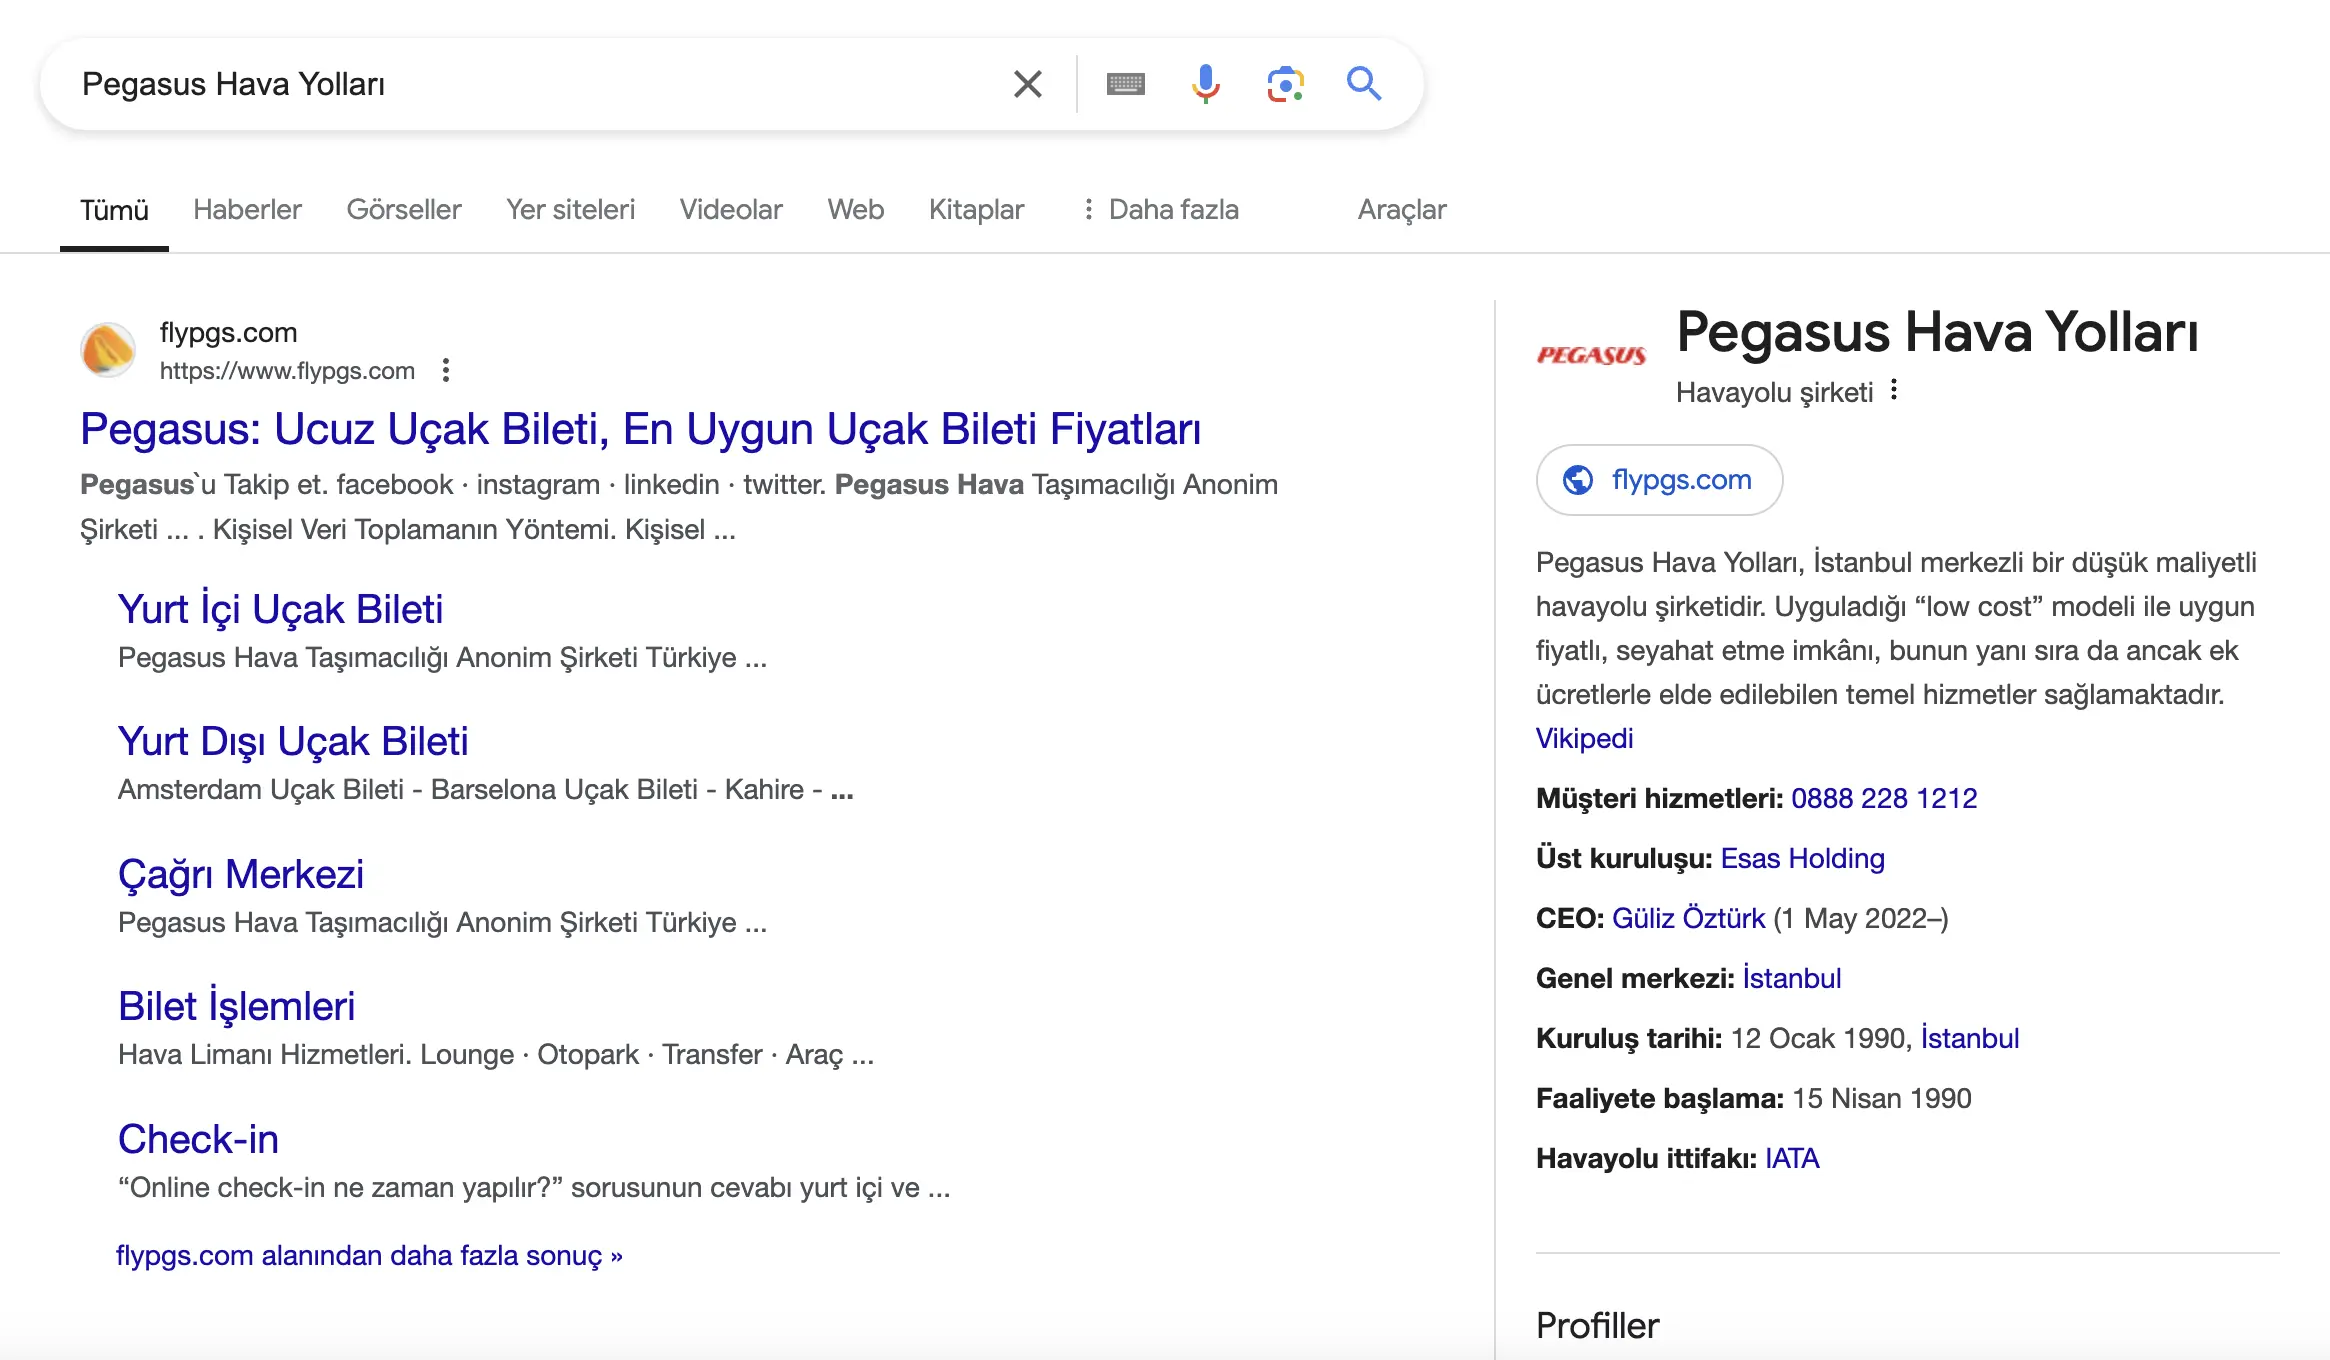The width and height of the screenshot is (2330, 1360).
Task: Select the Web tab
Action: click(x=856, y=210)
